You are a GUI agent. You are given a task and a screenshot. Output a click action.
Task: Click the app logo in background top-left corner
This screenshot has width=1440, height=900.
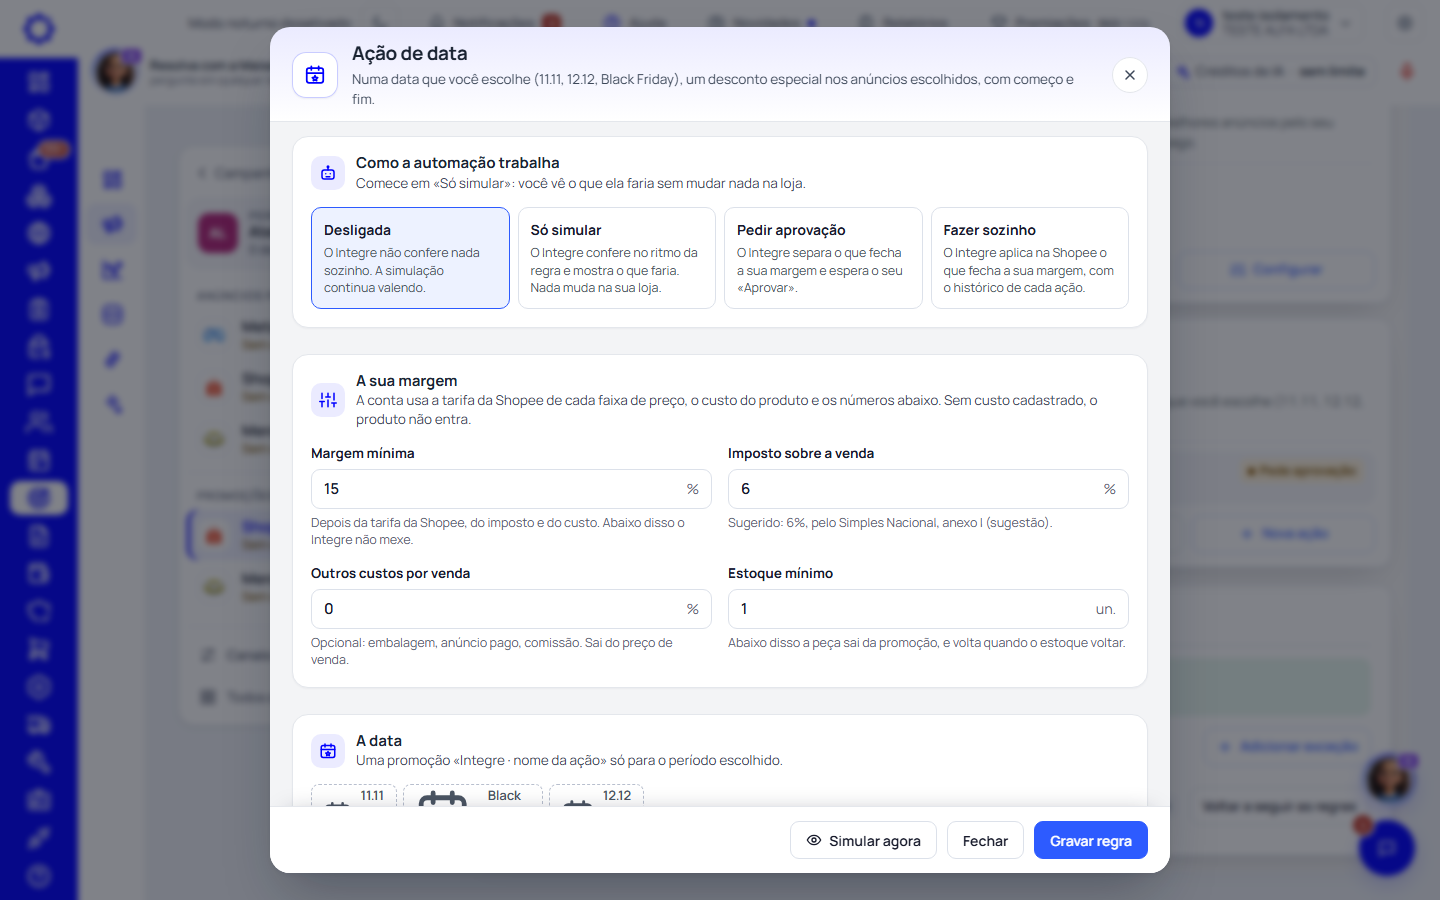pos(39,28)
